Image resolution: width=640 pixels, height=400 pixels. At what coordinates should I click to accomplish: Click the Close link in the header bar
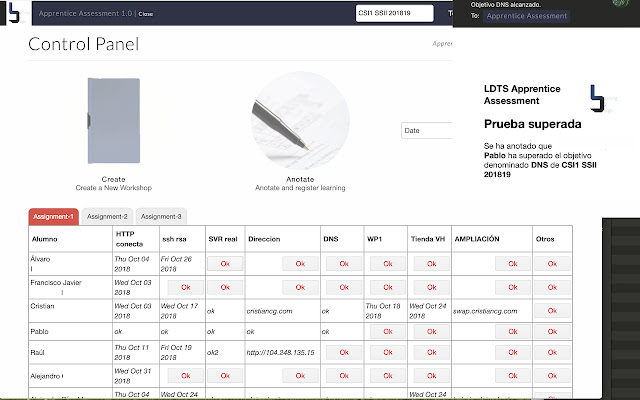(x=145, y=14)
